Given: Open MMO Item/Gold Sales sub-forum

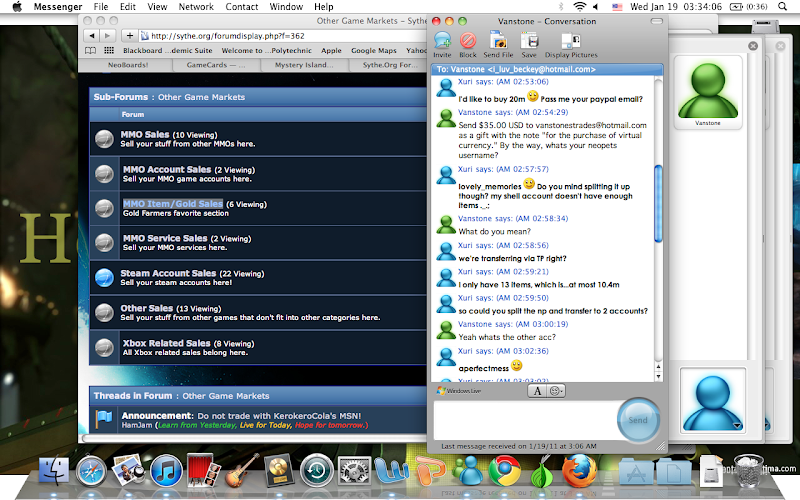Looking at the screenshot, I should [x=173, y=204].
